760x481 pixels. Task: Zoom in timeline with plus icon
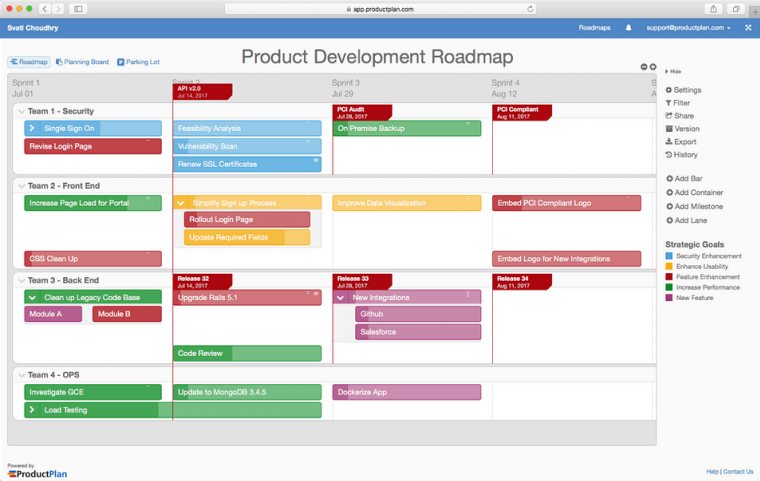(652, 67)
